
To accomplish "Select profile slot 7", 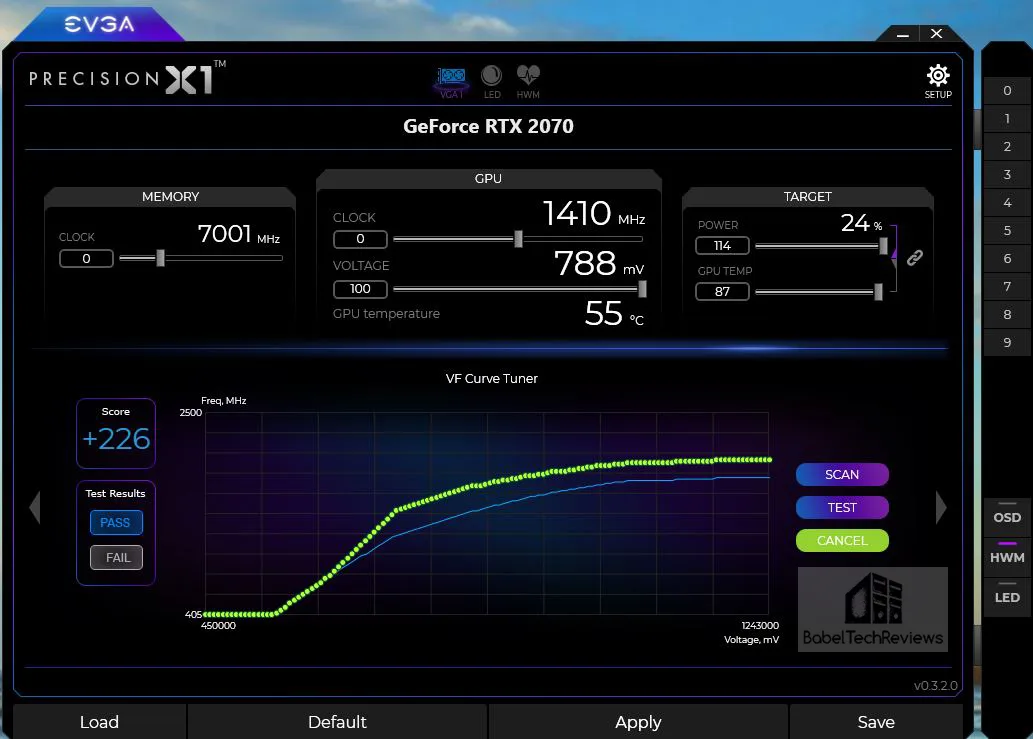I will 1007,287.
